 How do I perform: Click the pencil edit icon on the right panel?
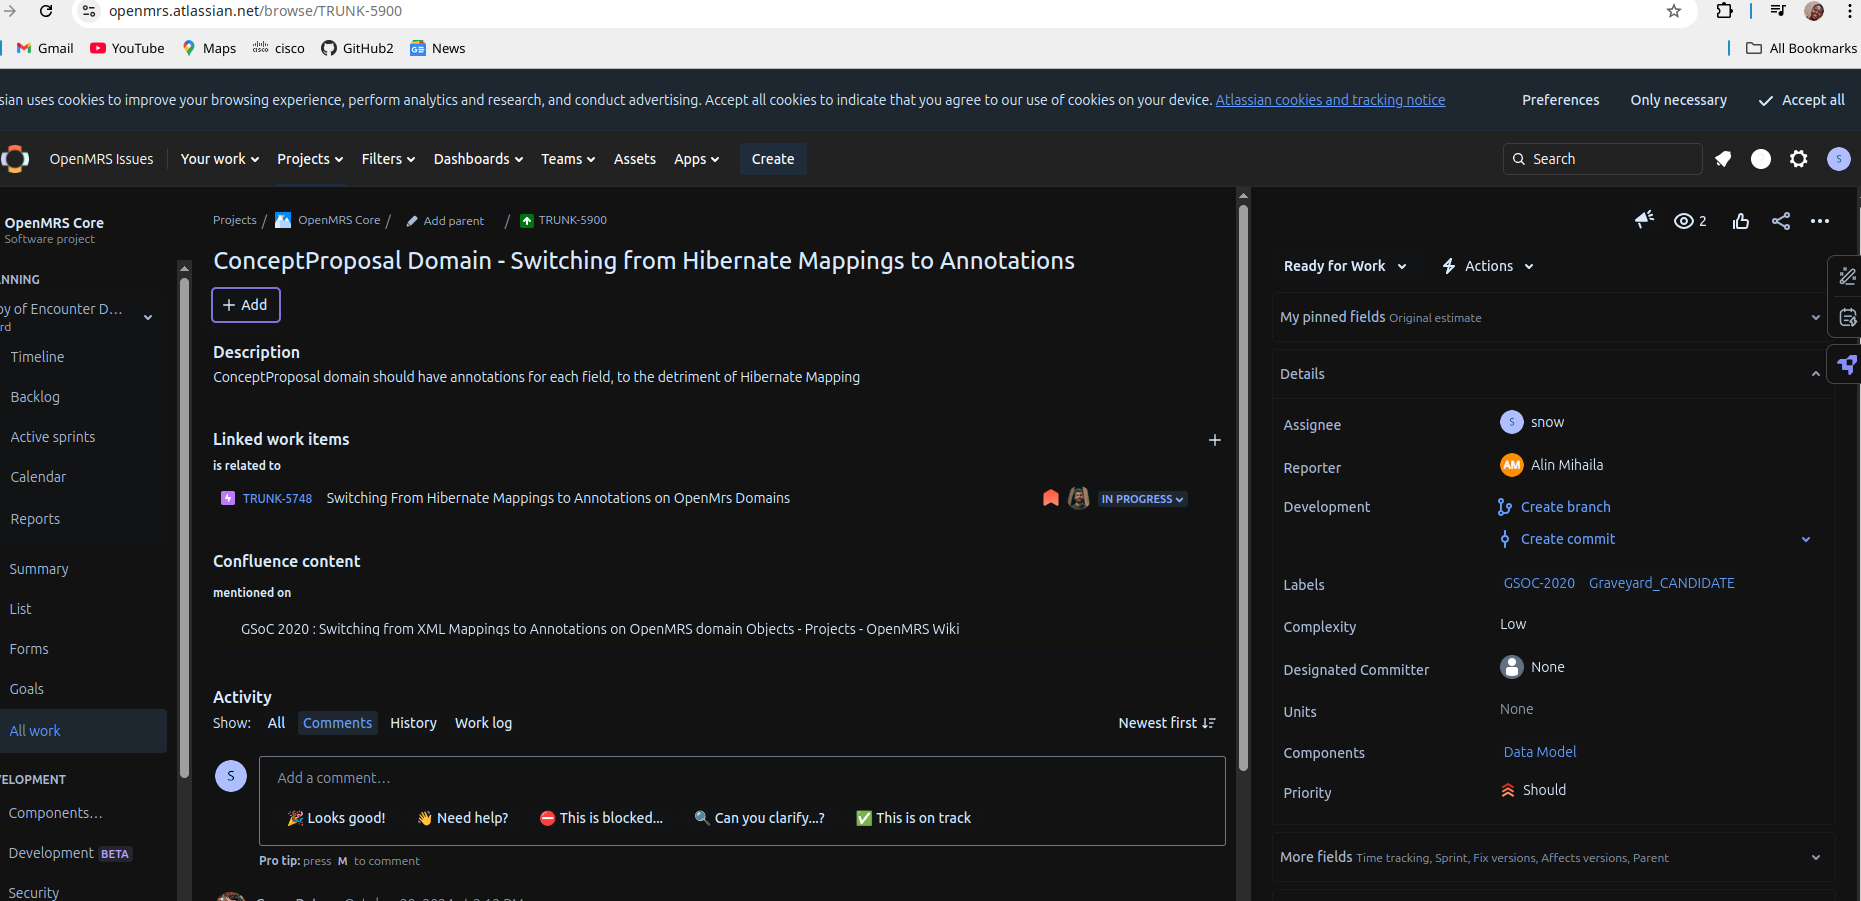[x=1847, y=276]
